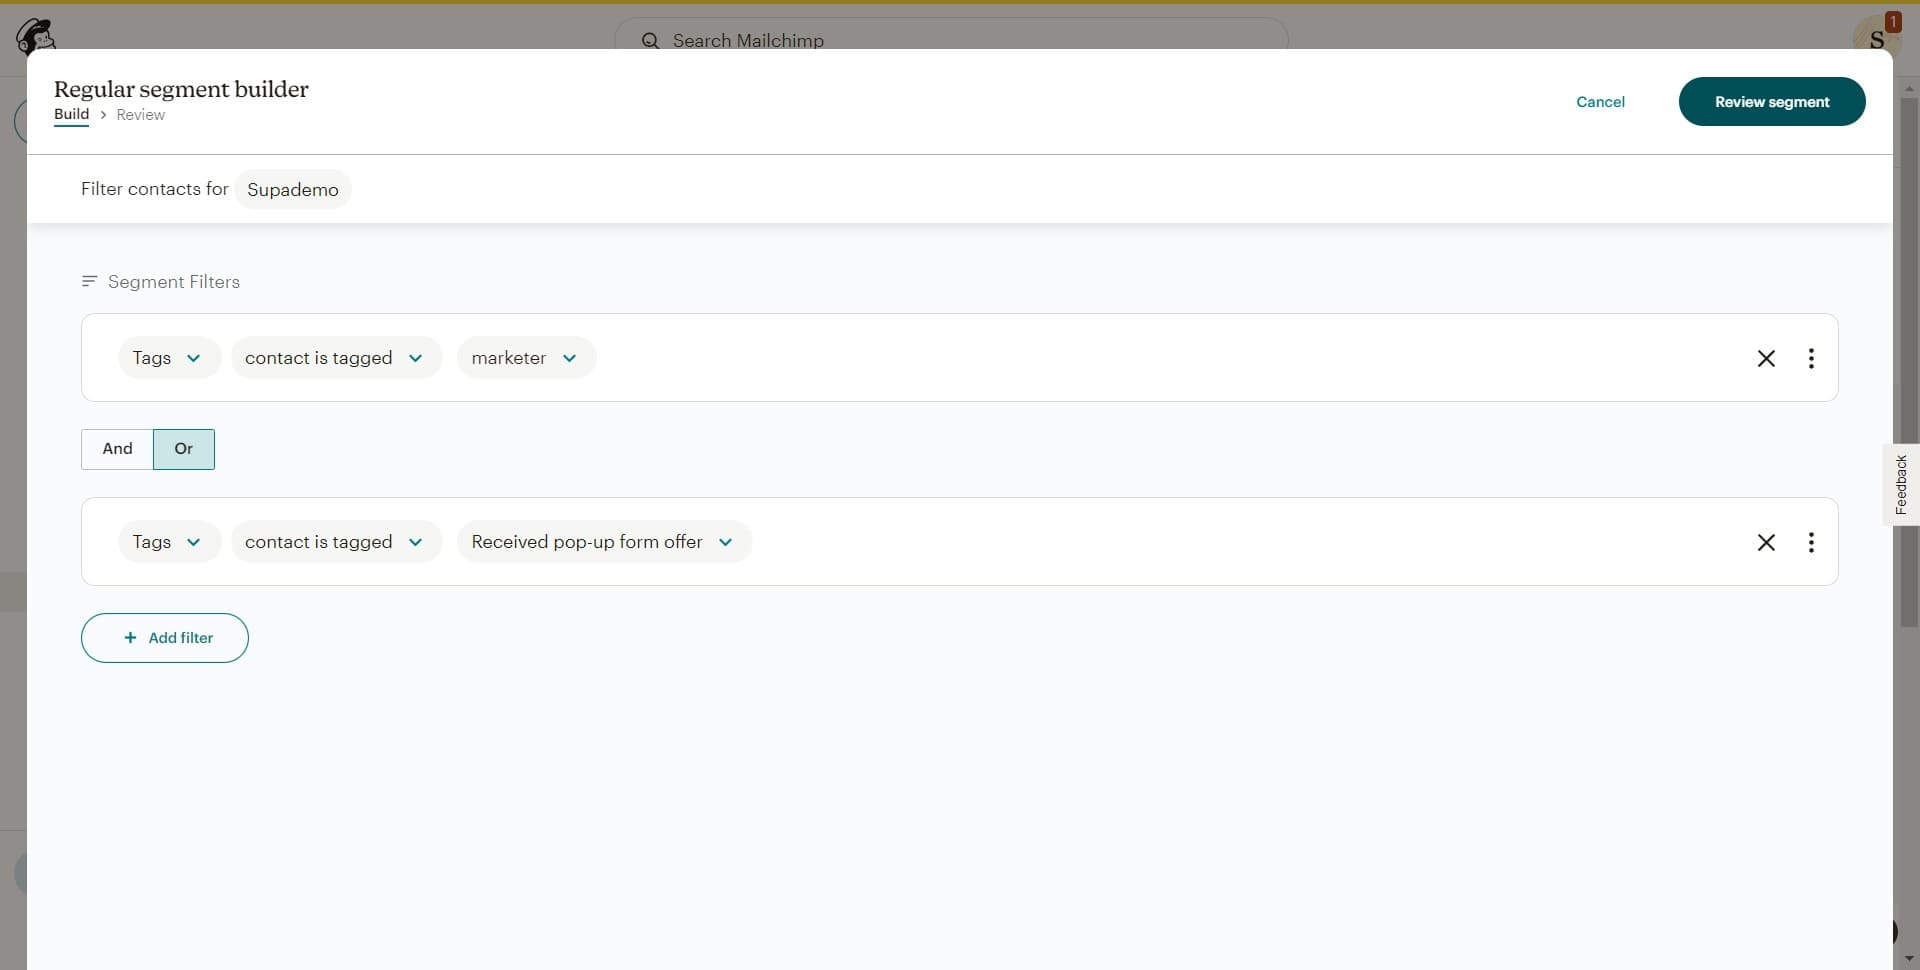Click the Mailchimp Freddie logo icon
The image size is (1920, 970).
[x=35, y=35]
